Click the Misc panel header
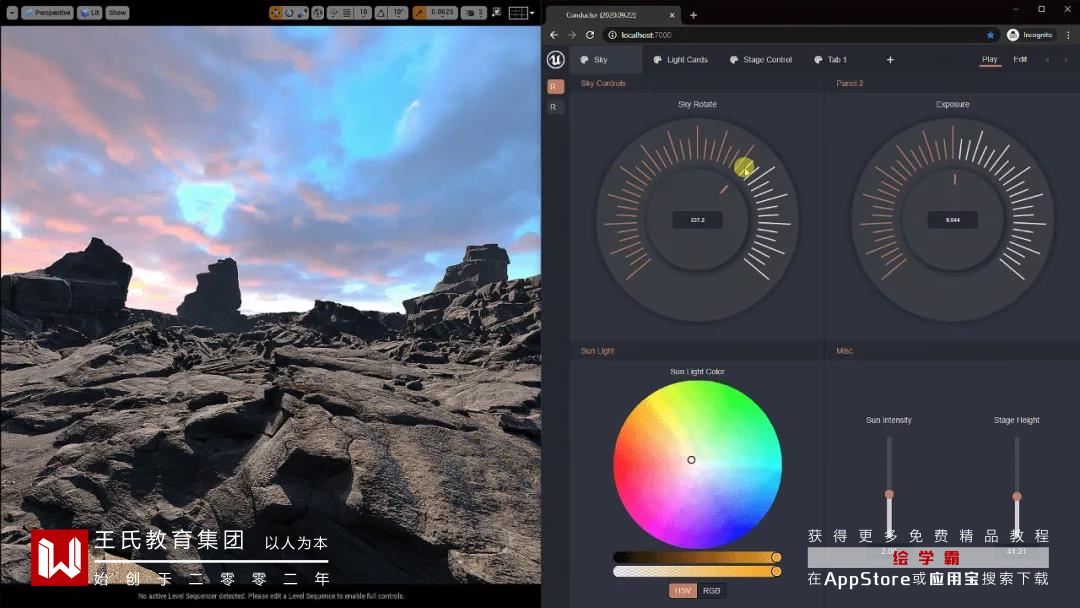The height and width of the screenshot is (608, 1080). [844, 351]
